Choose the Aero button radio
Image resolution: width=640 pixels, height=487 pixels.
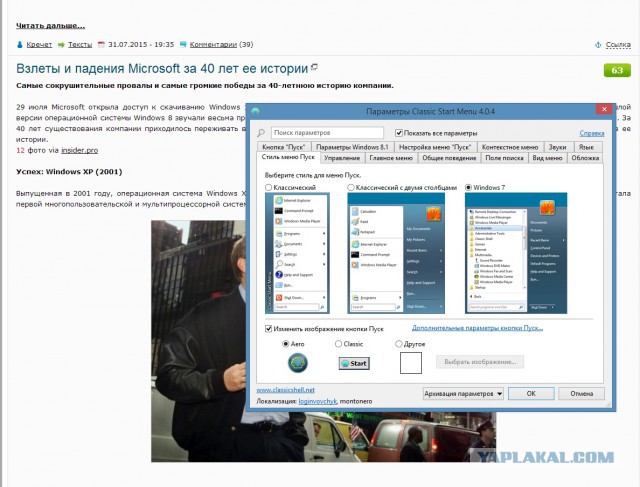coord(286,344)
